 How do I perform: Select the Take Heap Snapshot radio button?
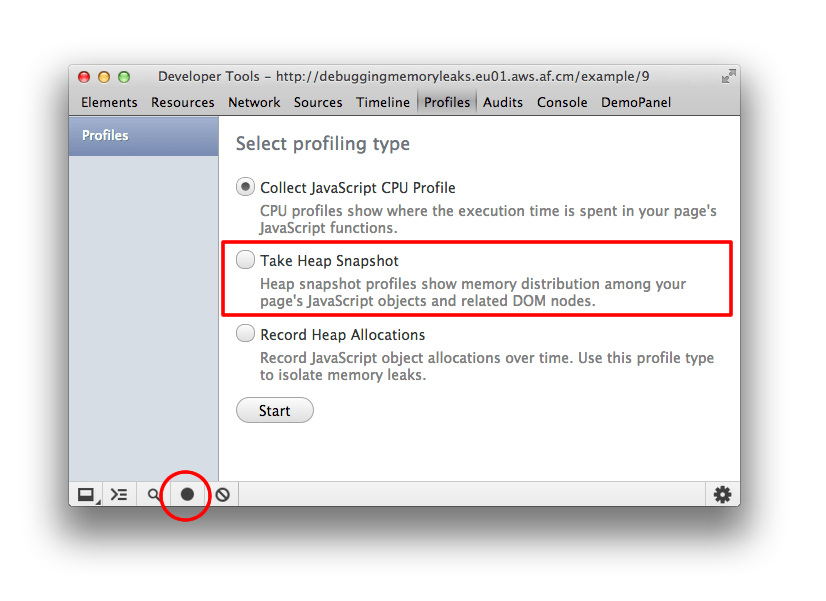(245, 259)
